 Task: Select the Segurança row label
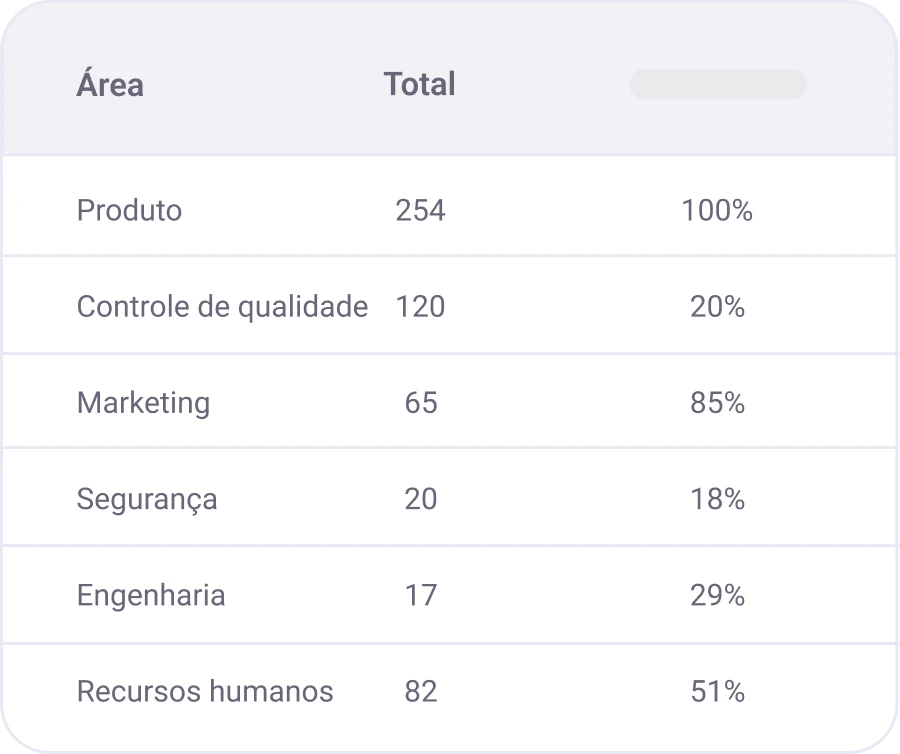pos(147,499)
